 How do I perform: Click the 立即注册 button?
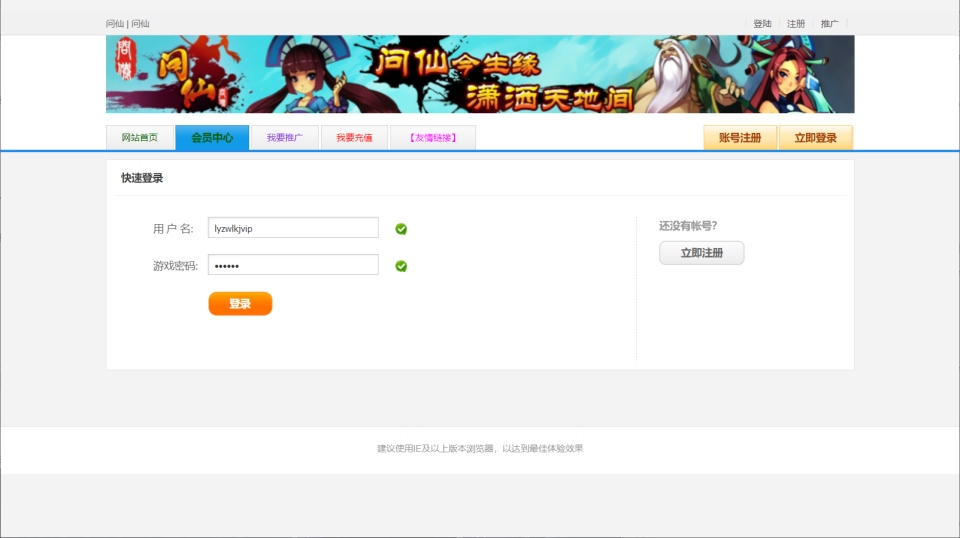point(702,253)
